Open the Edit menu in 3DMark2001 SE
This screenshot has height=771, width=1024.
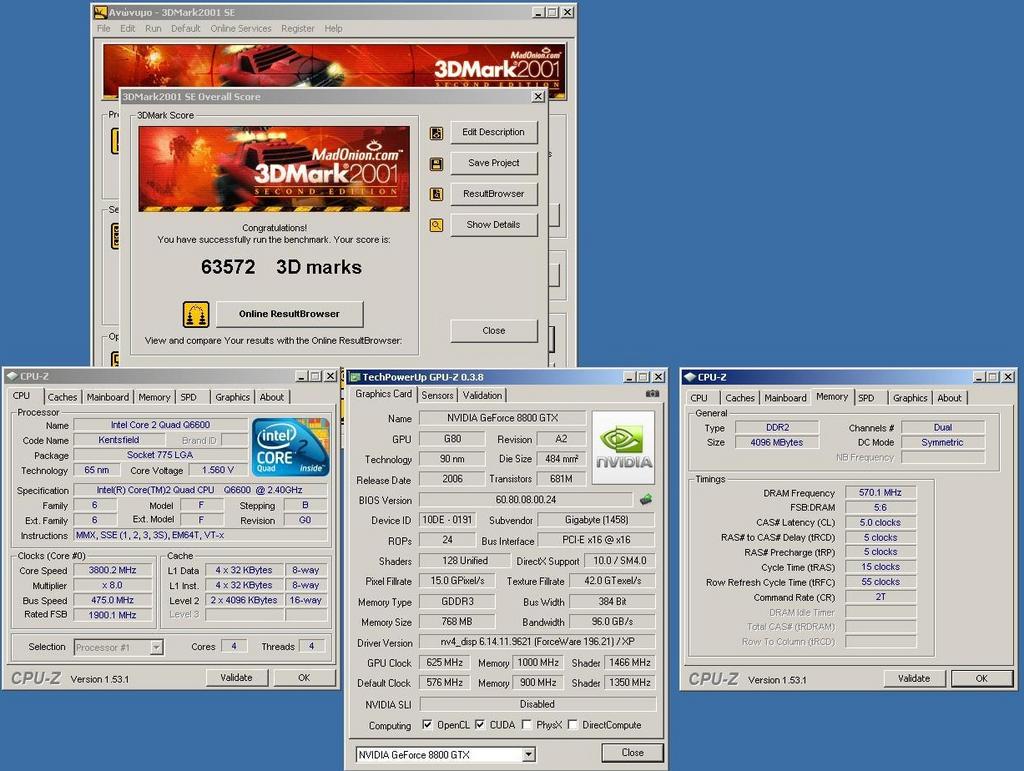click(x=127, y=29)
